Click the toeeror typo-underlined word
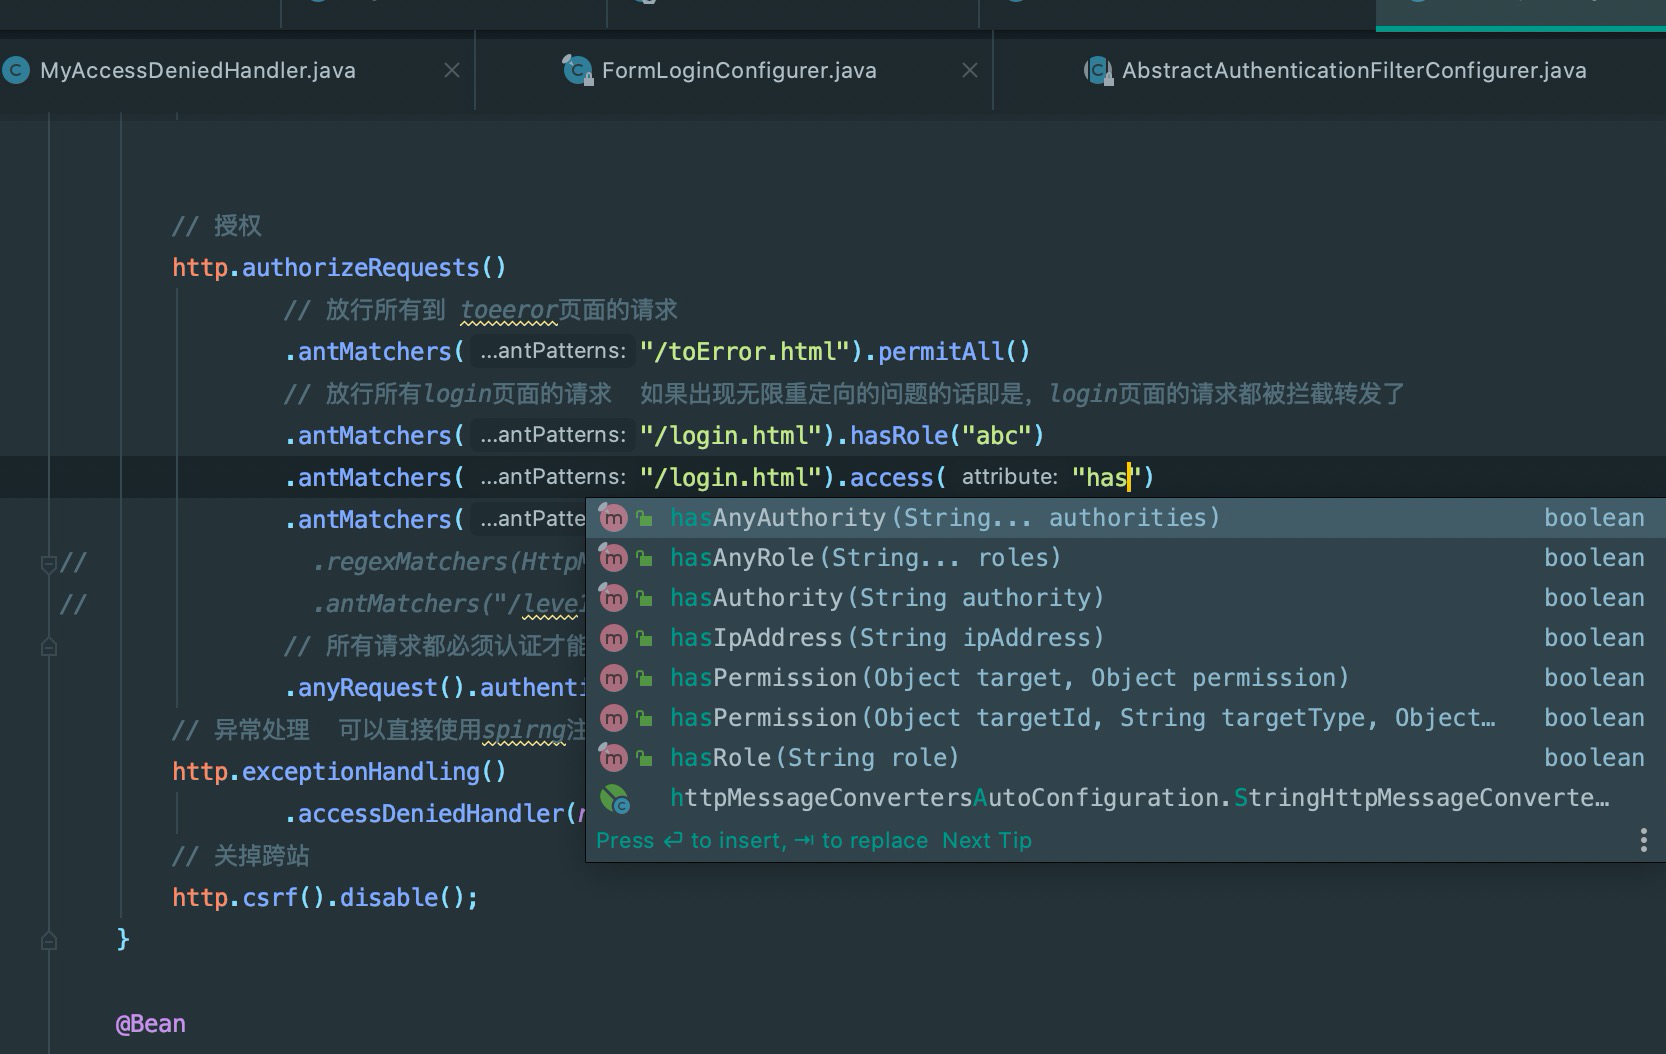 tap(508, 310)
